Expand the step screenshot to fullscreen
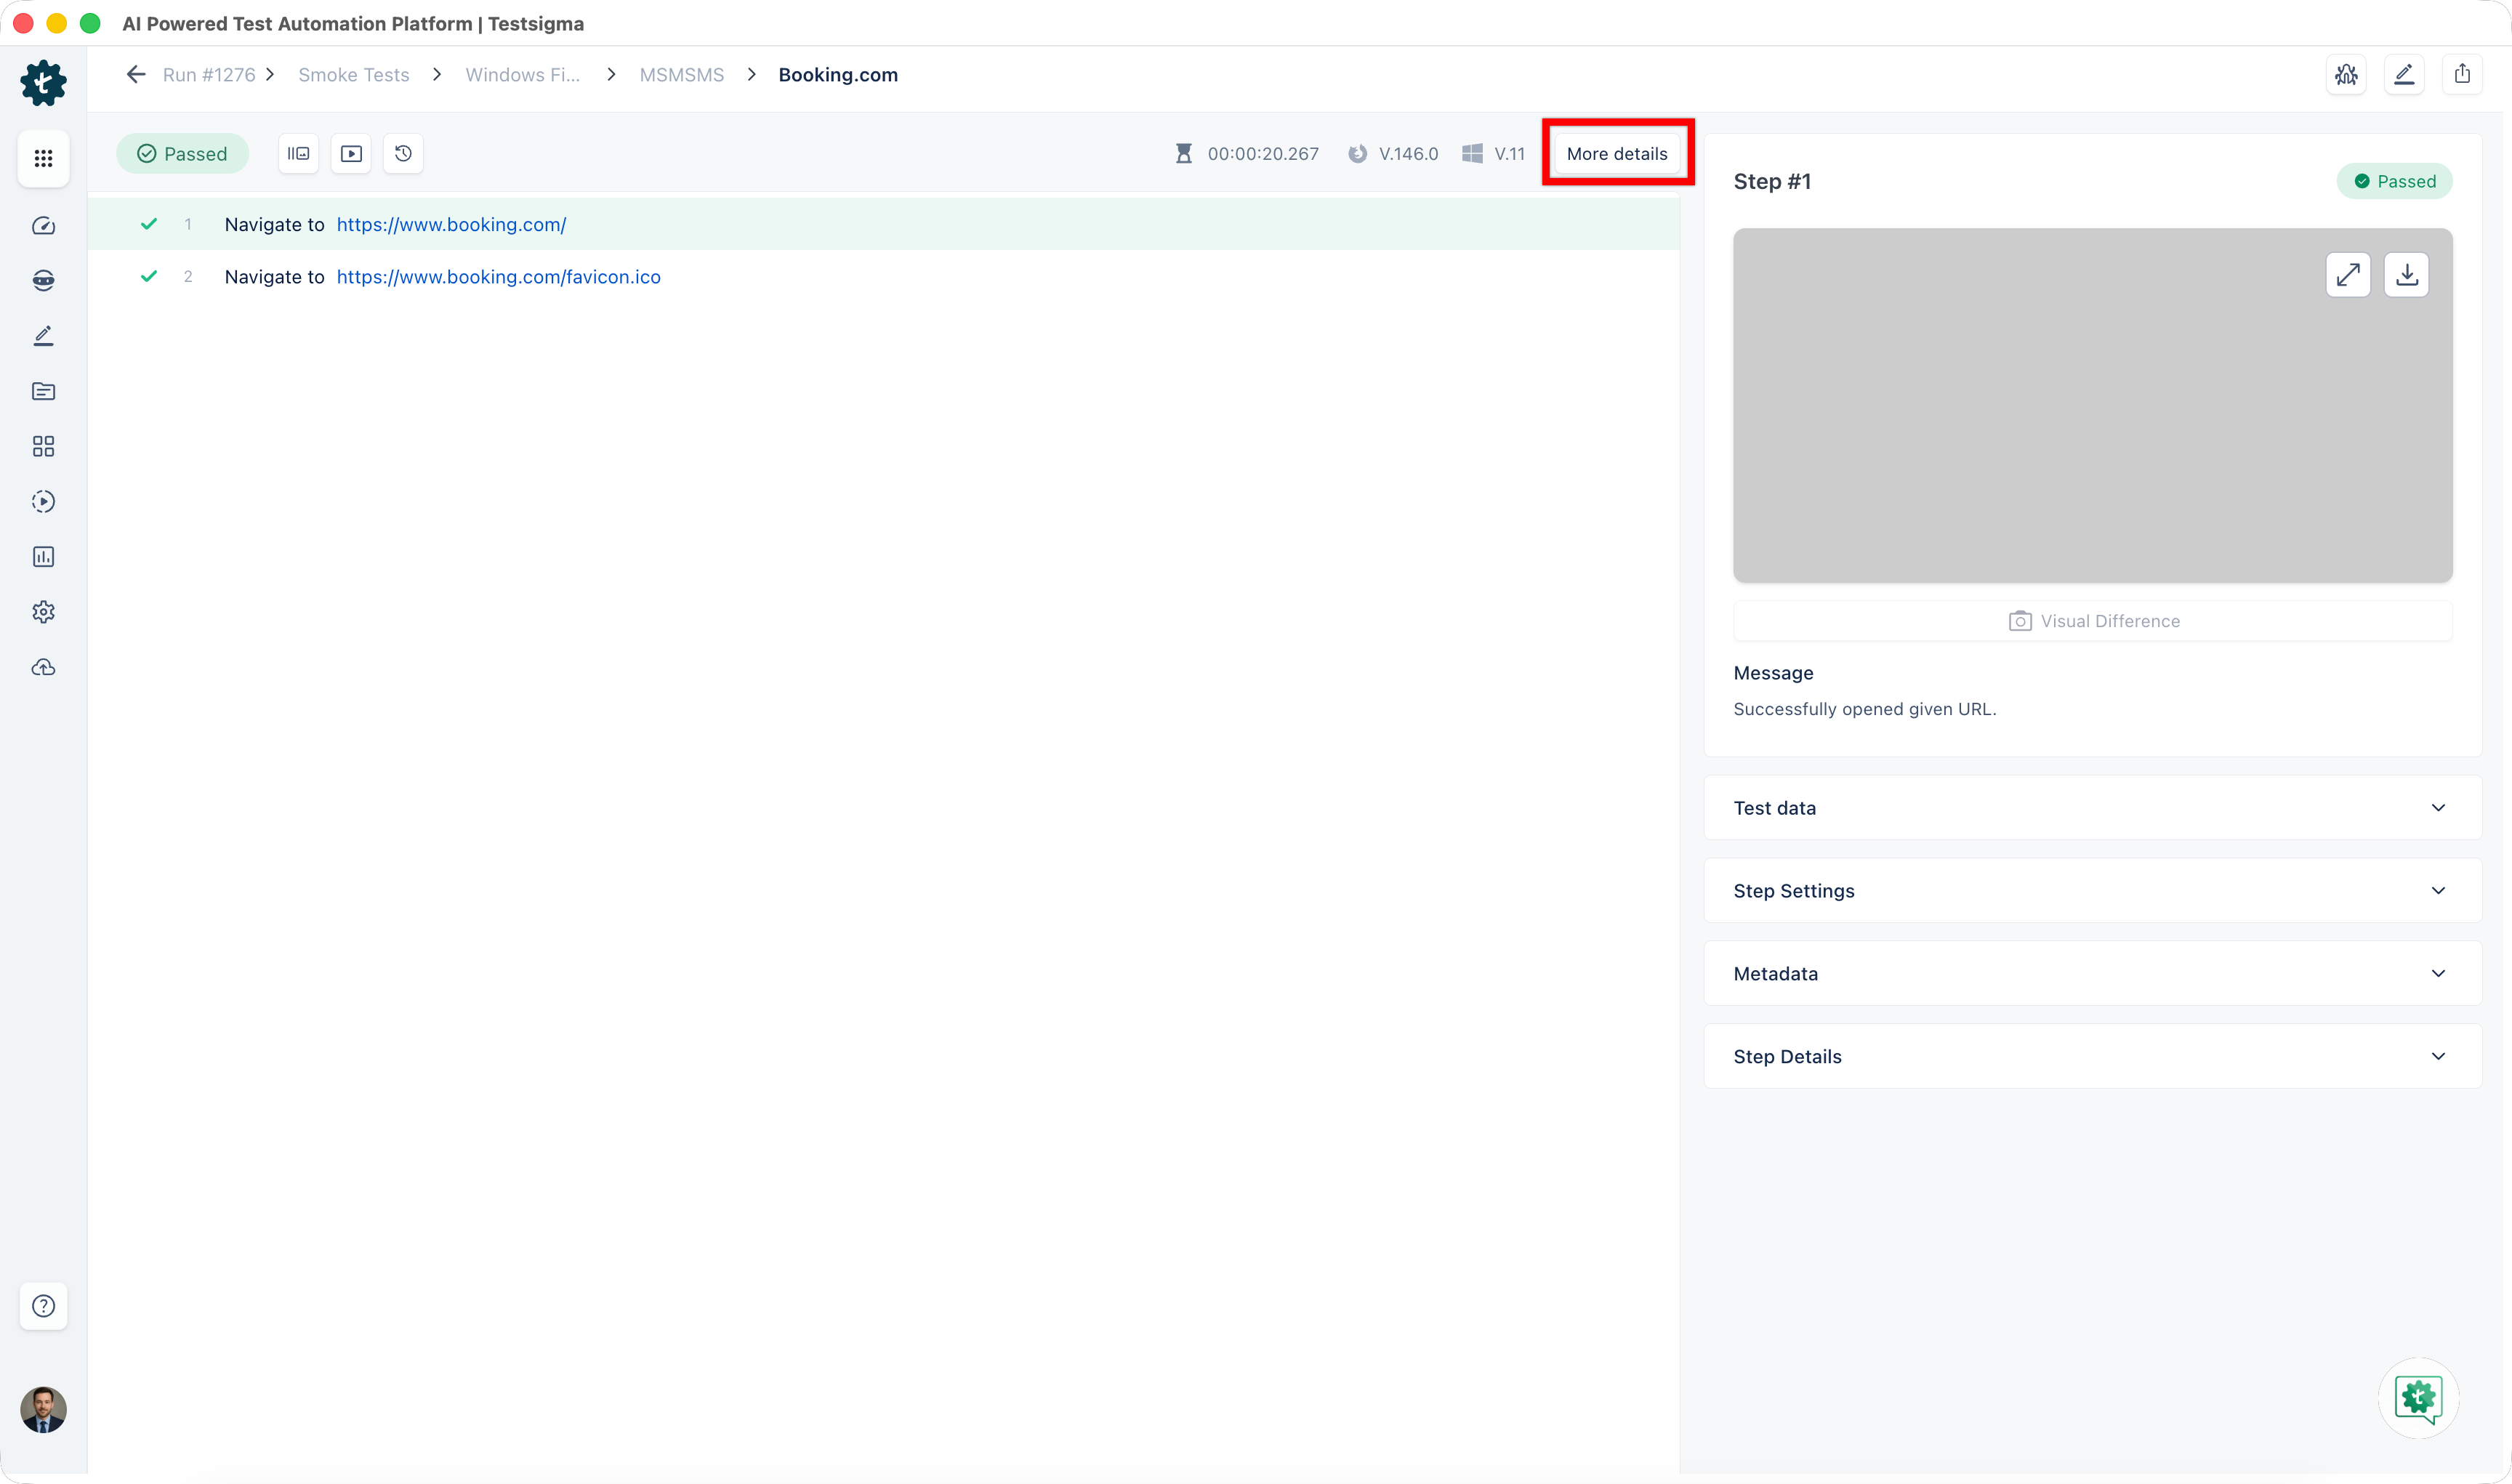 tap(2348, 274)
